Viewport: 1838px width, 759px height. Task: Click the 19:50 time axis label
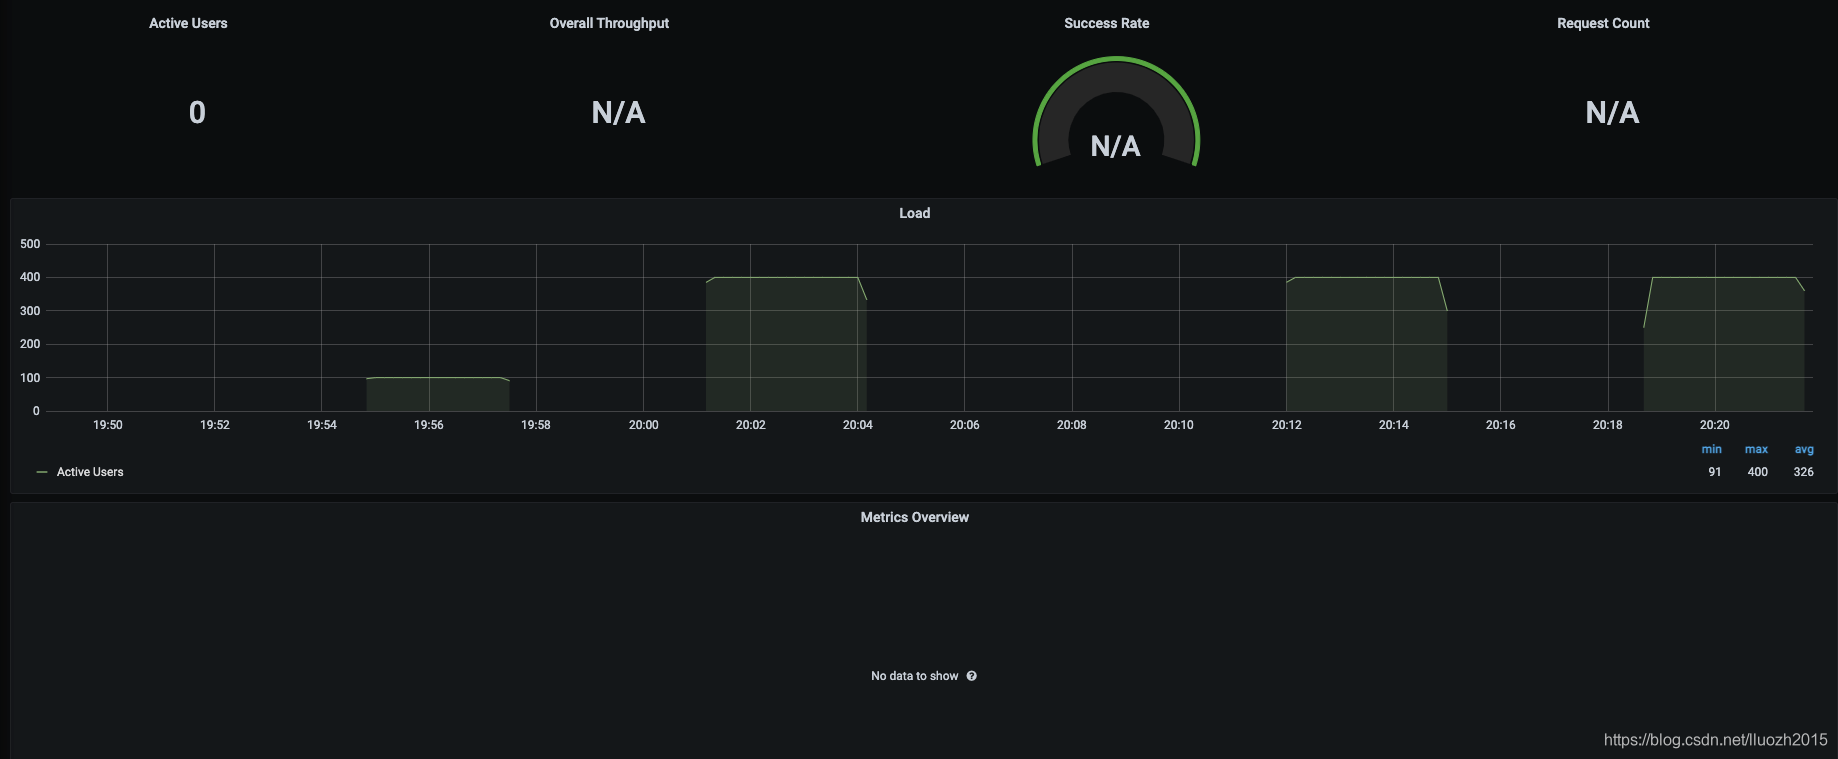point(107,425)
